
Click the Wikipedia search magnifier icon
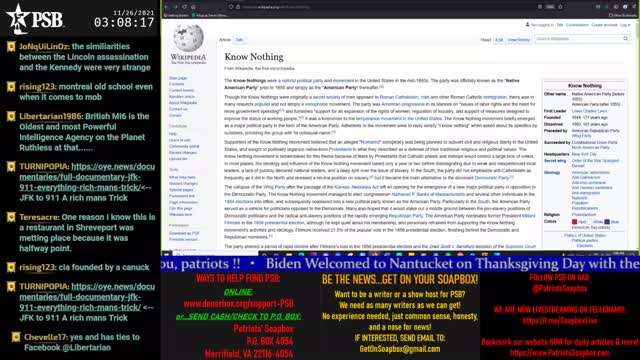(625, 39)
